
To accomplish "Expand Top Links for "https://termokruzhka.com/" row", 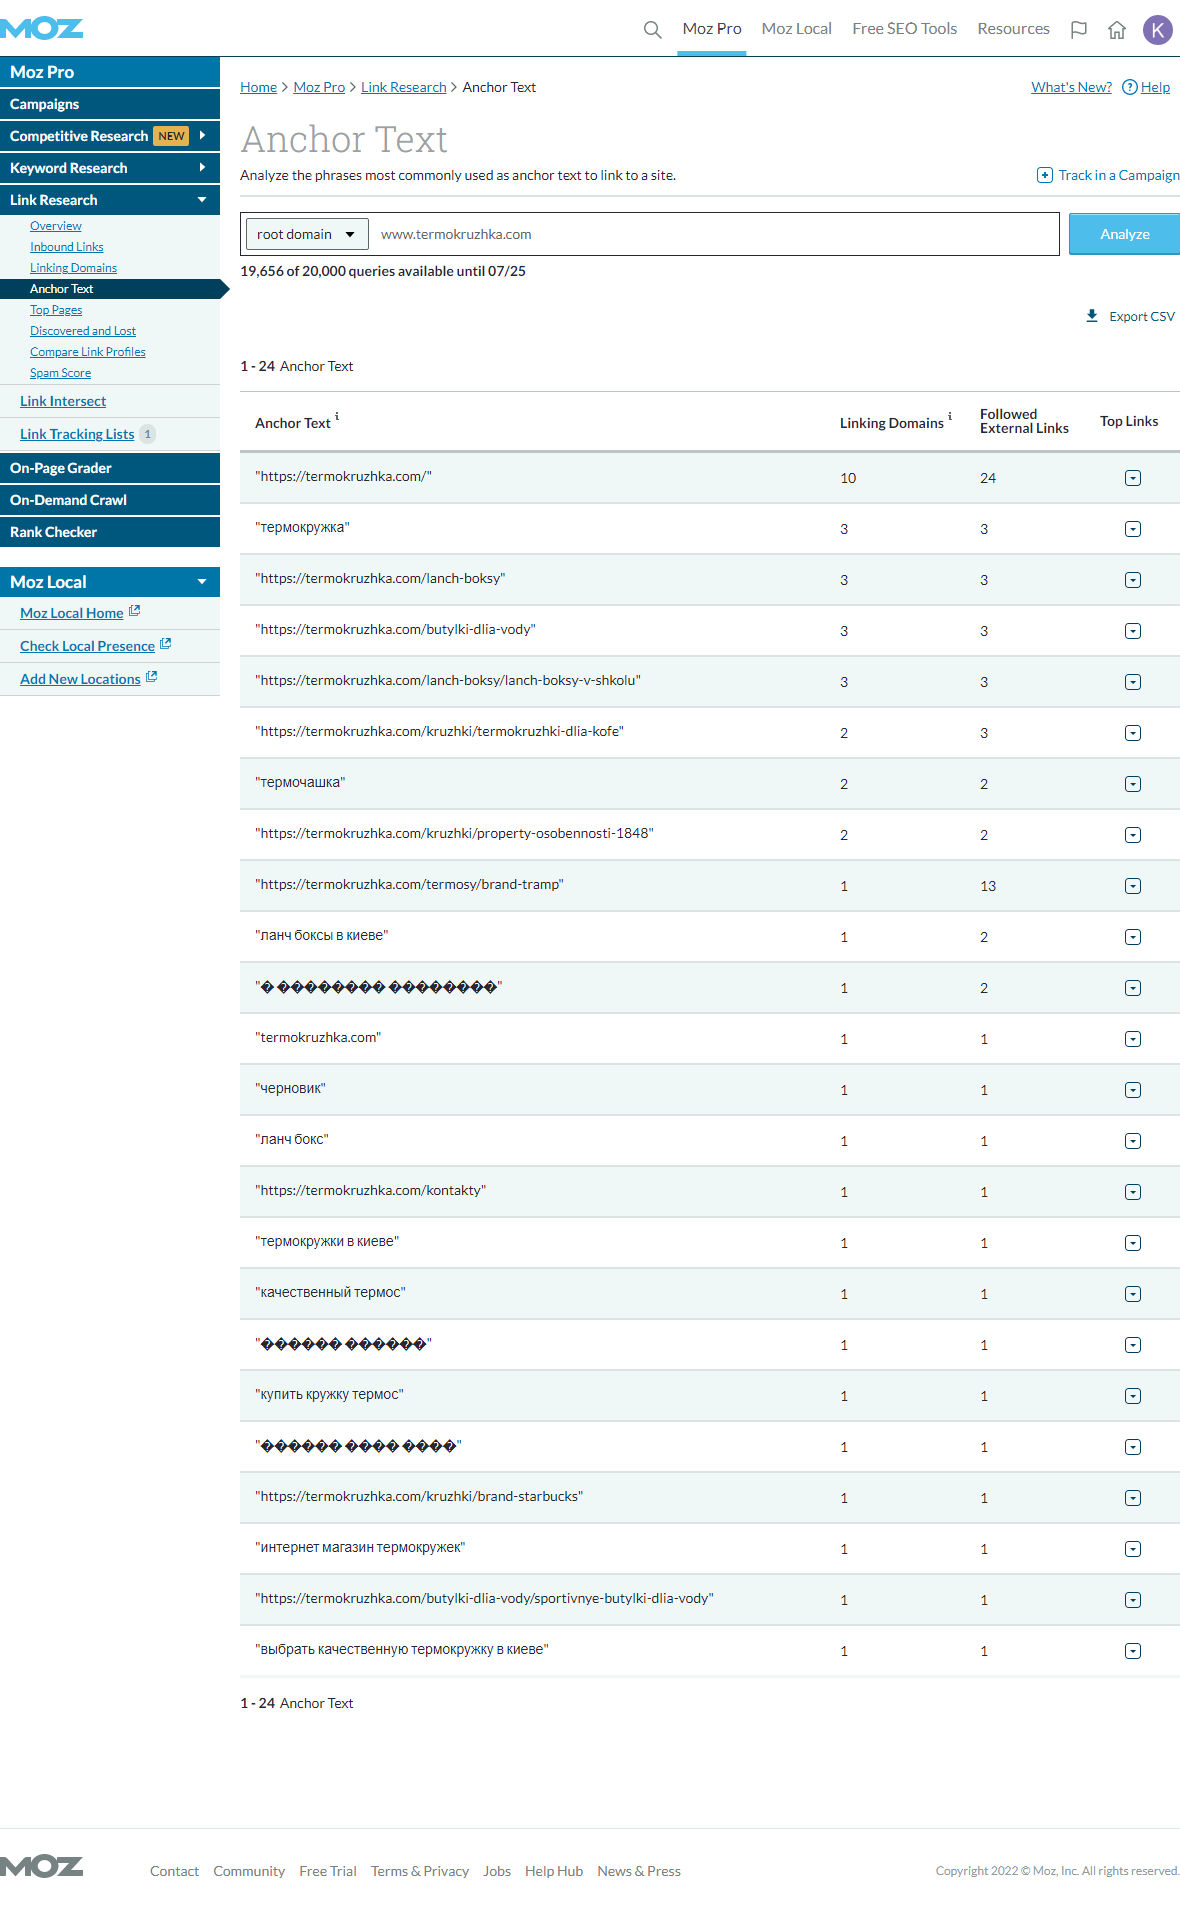I will (1133, 478).
